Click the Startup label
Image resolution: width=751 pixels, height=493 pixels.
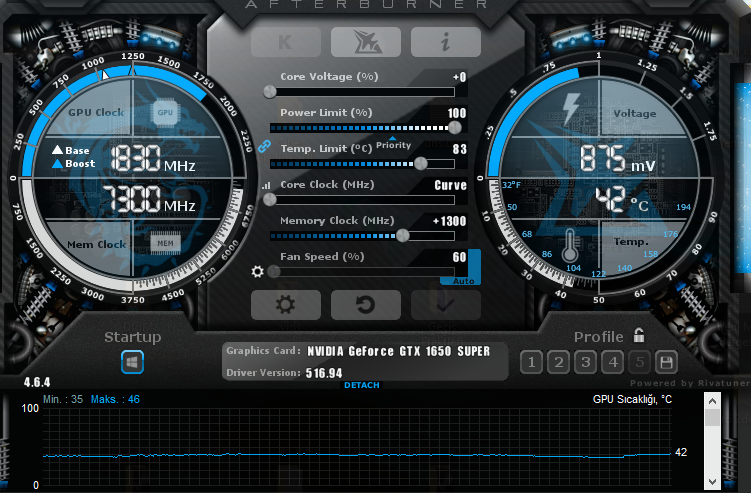click(133, 337)
